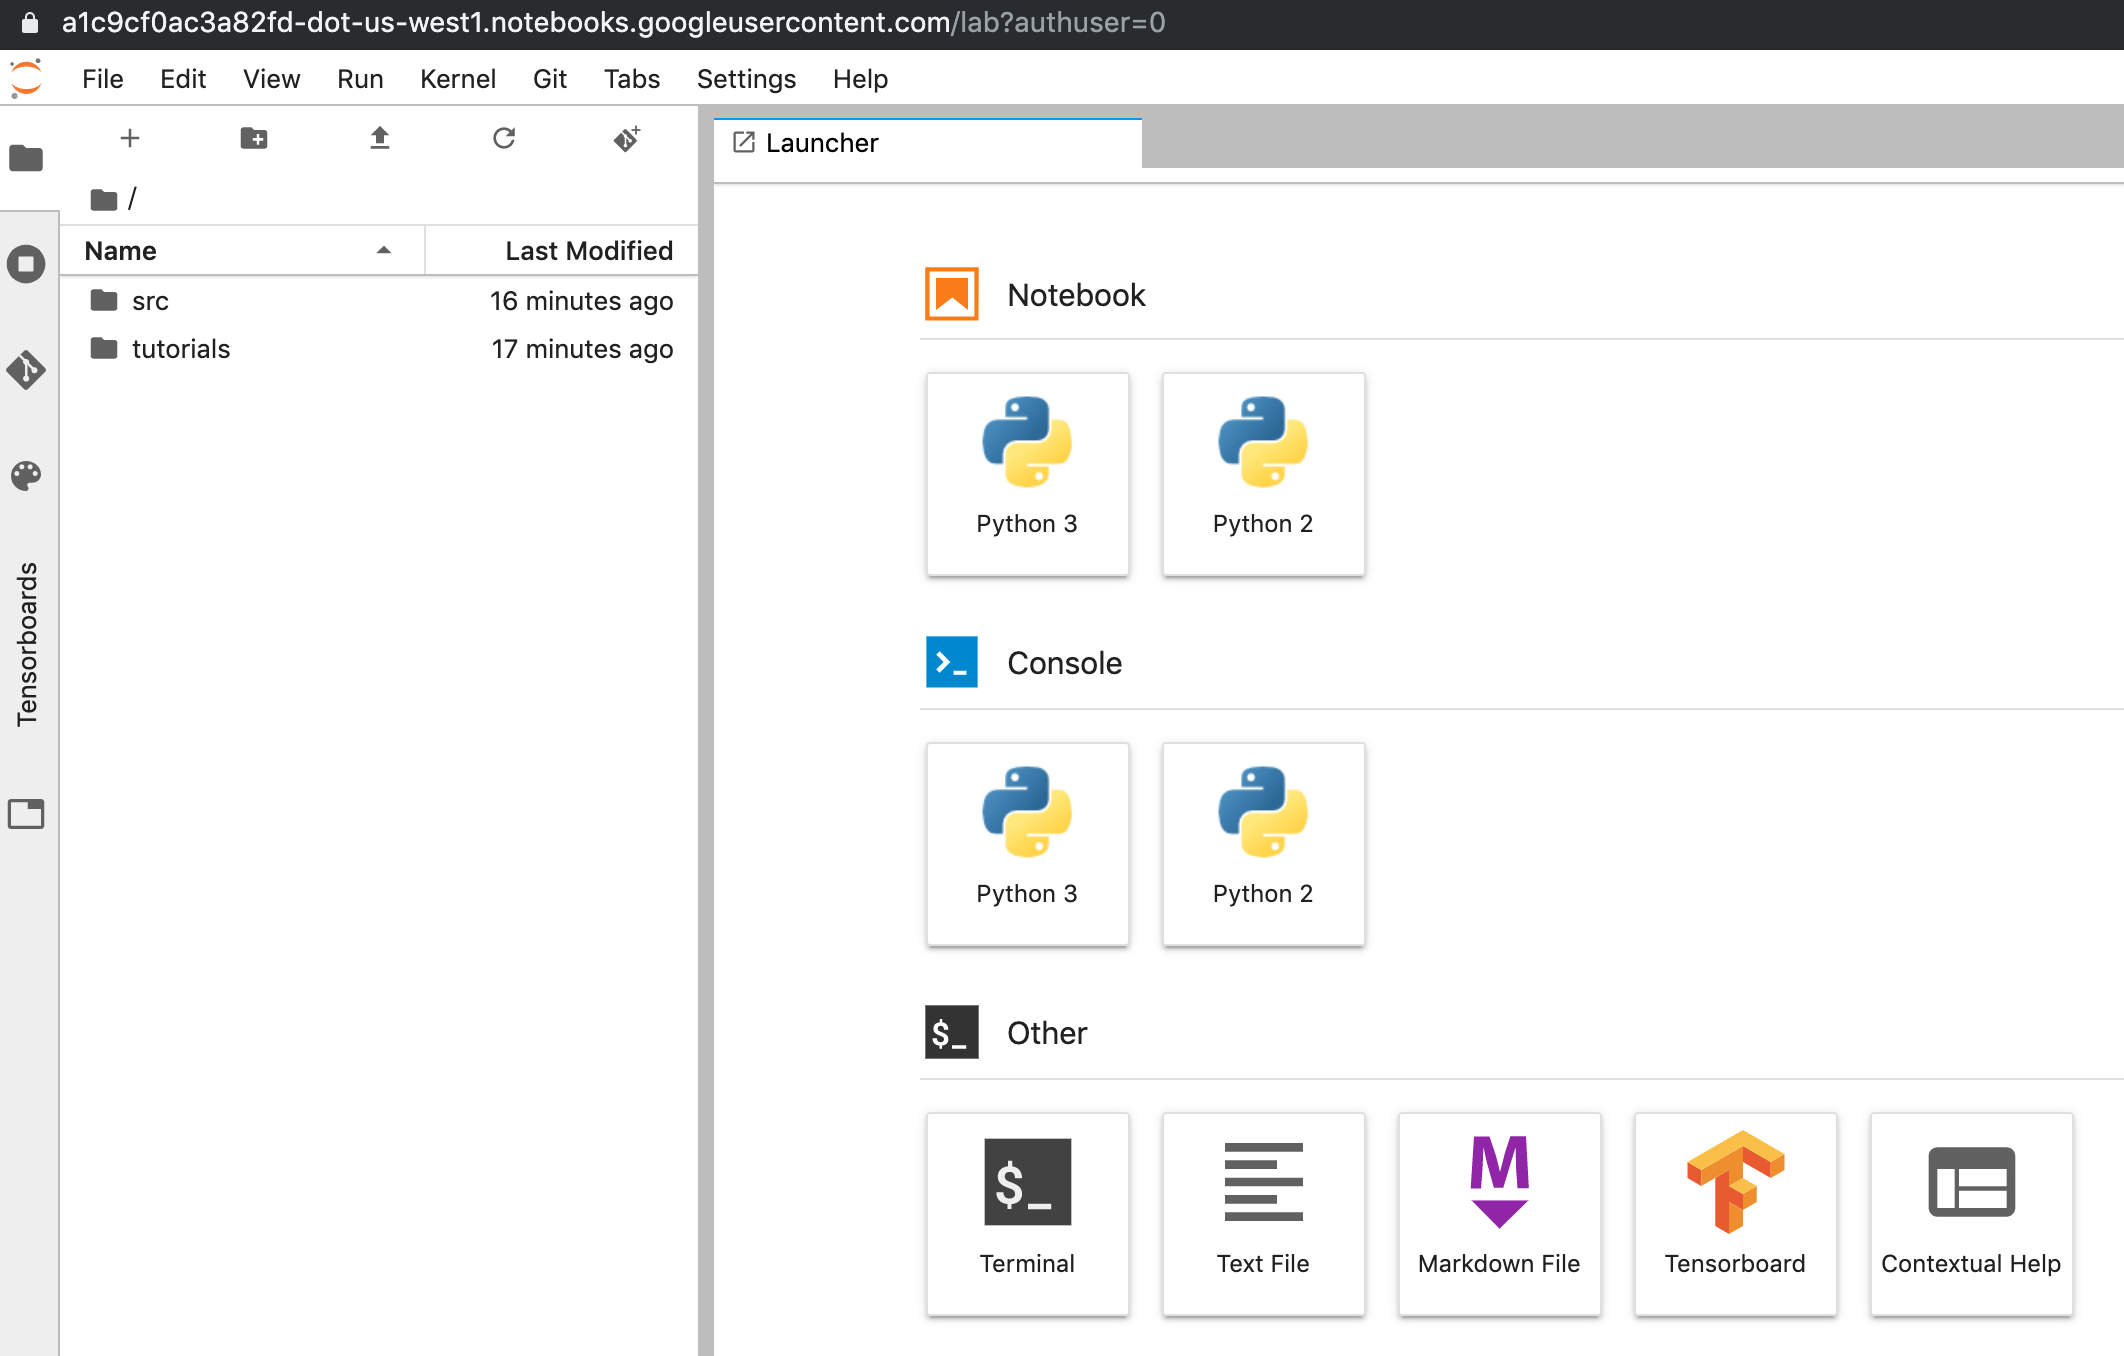
Task: Launch a Python 3 notebook
Action: (1027, 473)
